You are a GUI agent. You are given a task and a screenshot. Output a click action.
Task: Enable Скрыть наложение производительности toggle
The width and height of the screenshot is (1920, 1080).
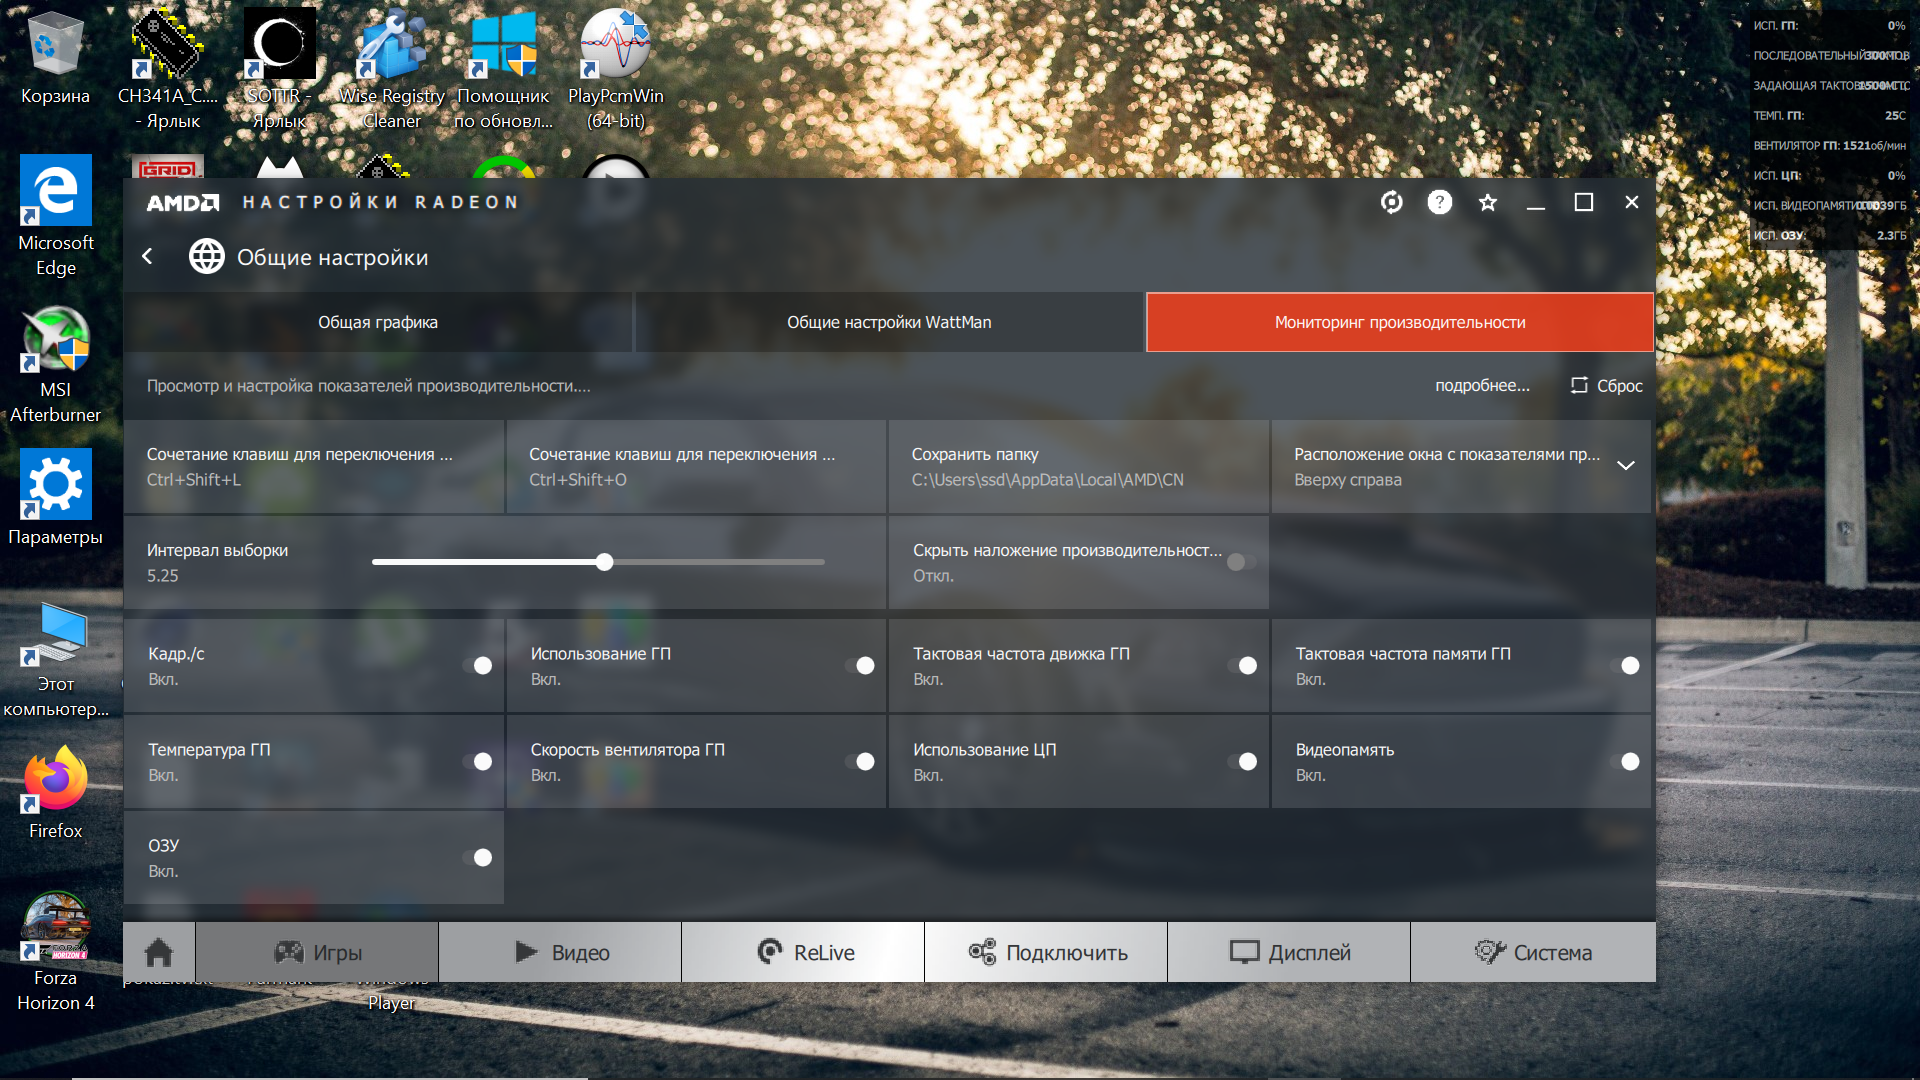click(1241, 562)
